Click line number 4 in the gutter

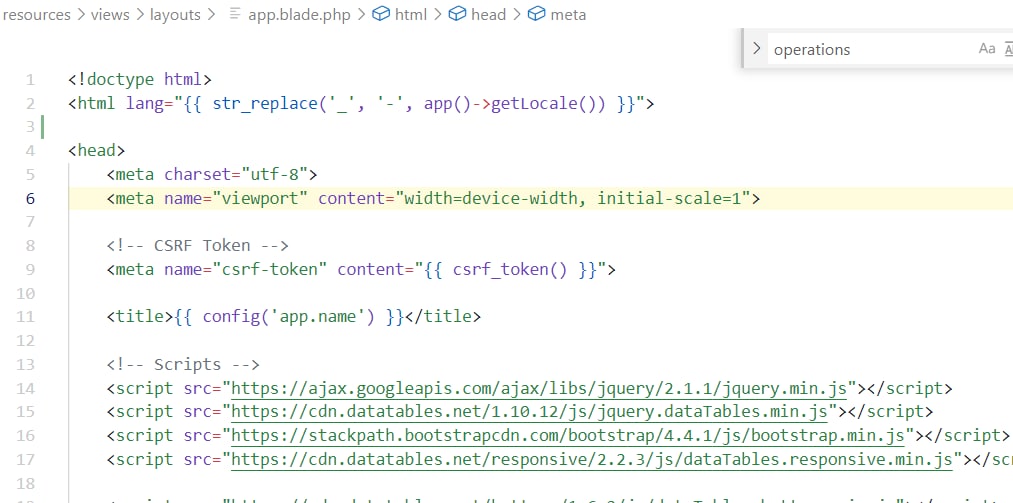coord(30,151)
